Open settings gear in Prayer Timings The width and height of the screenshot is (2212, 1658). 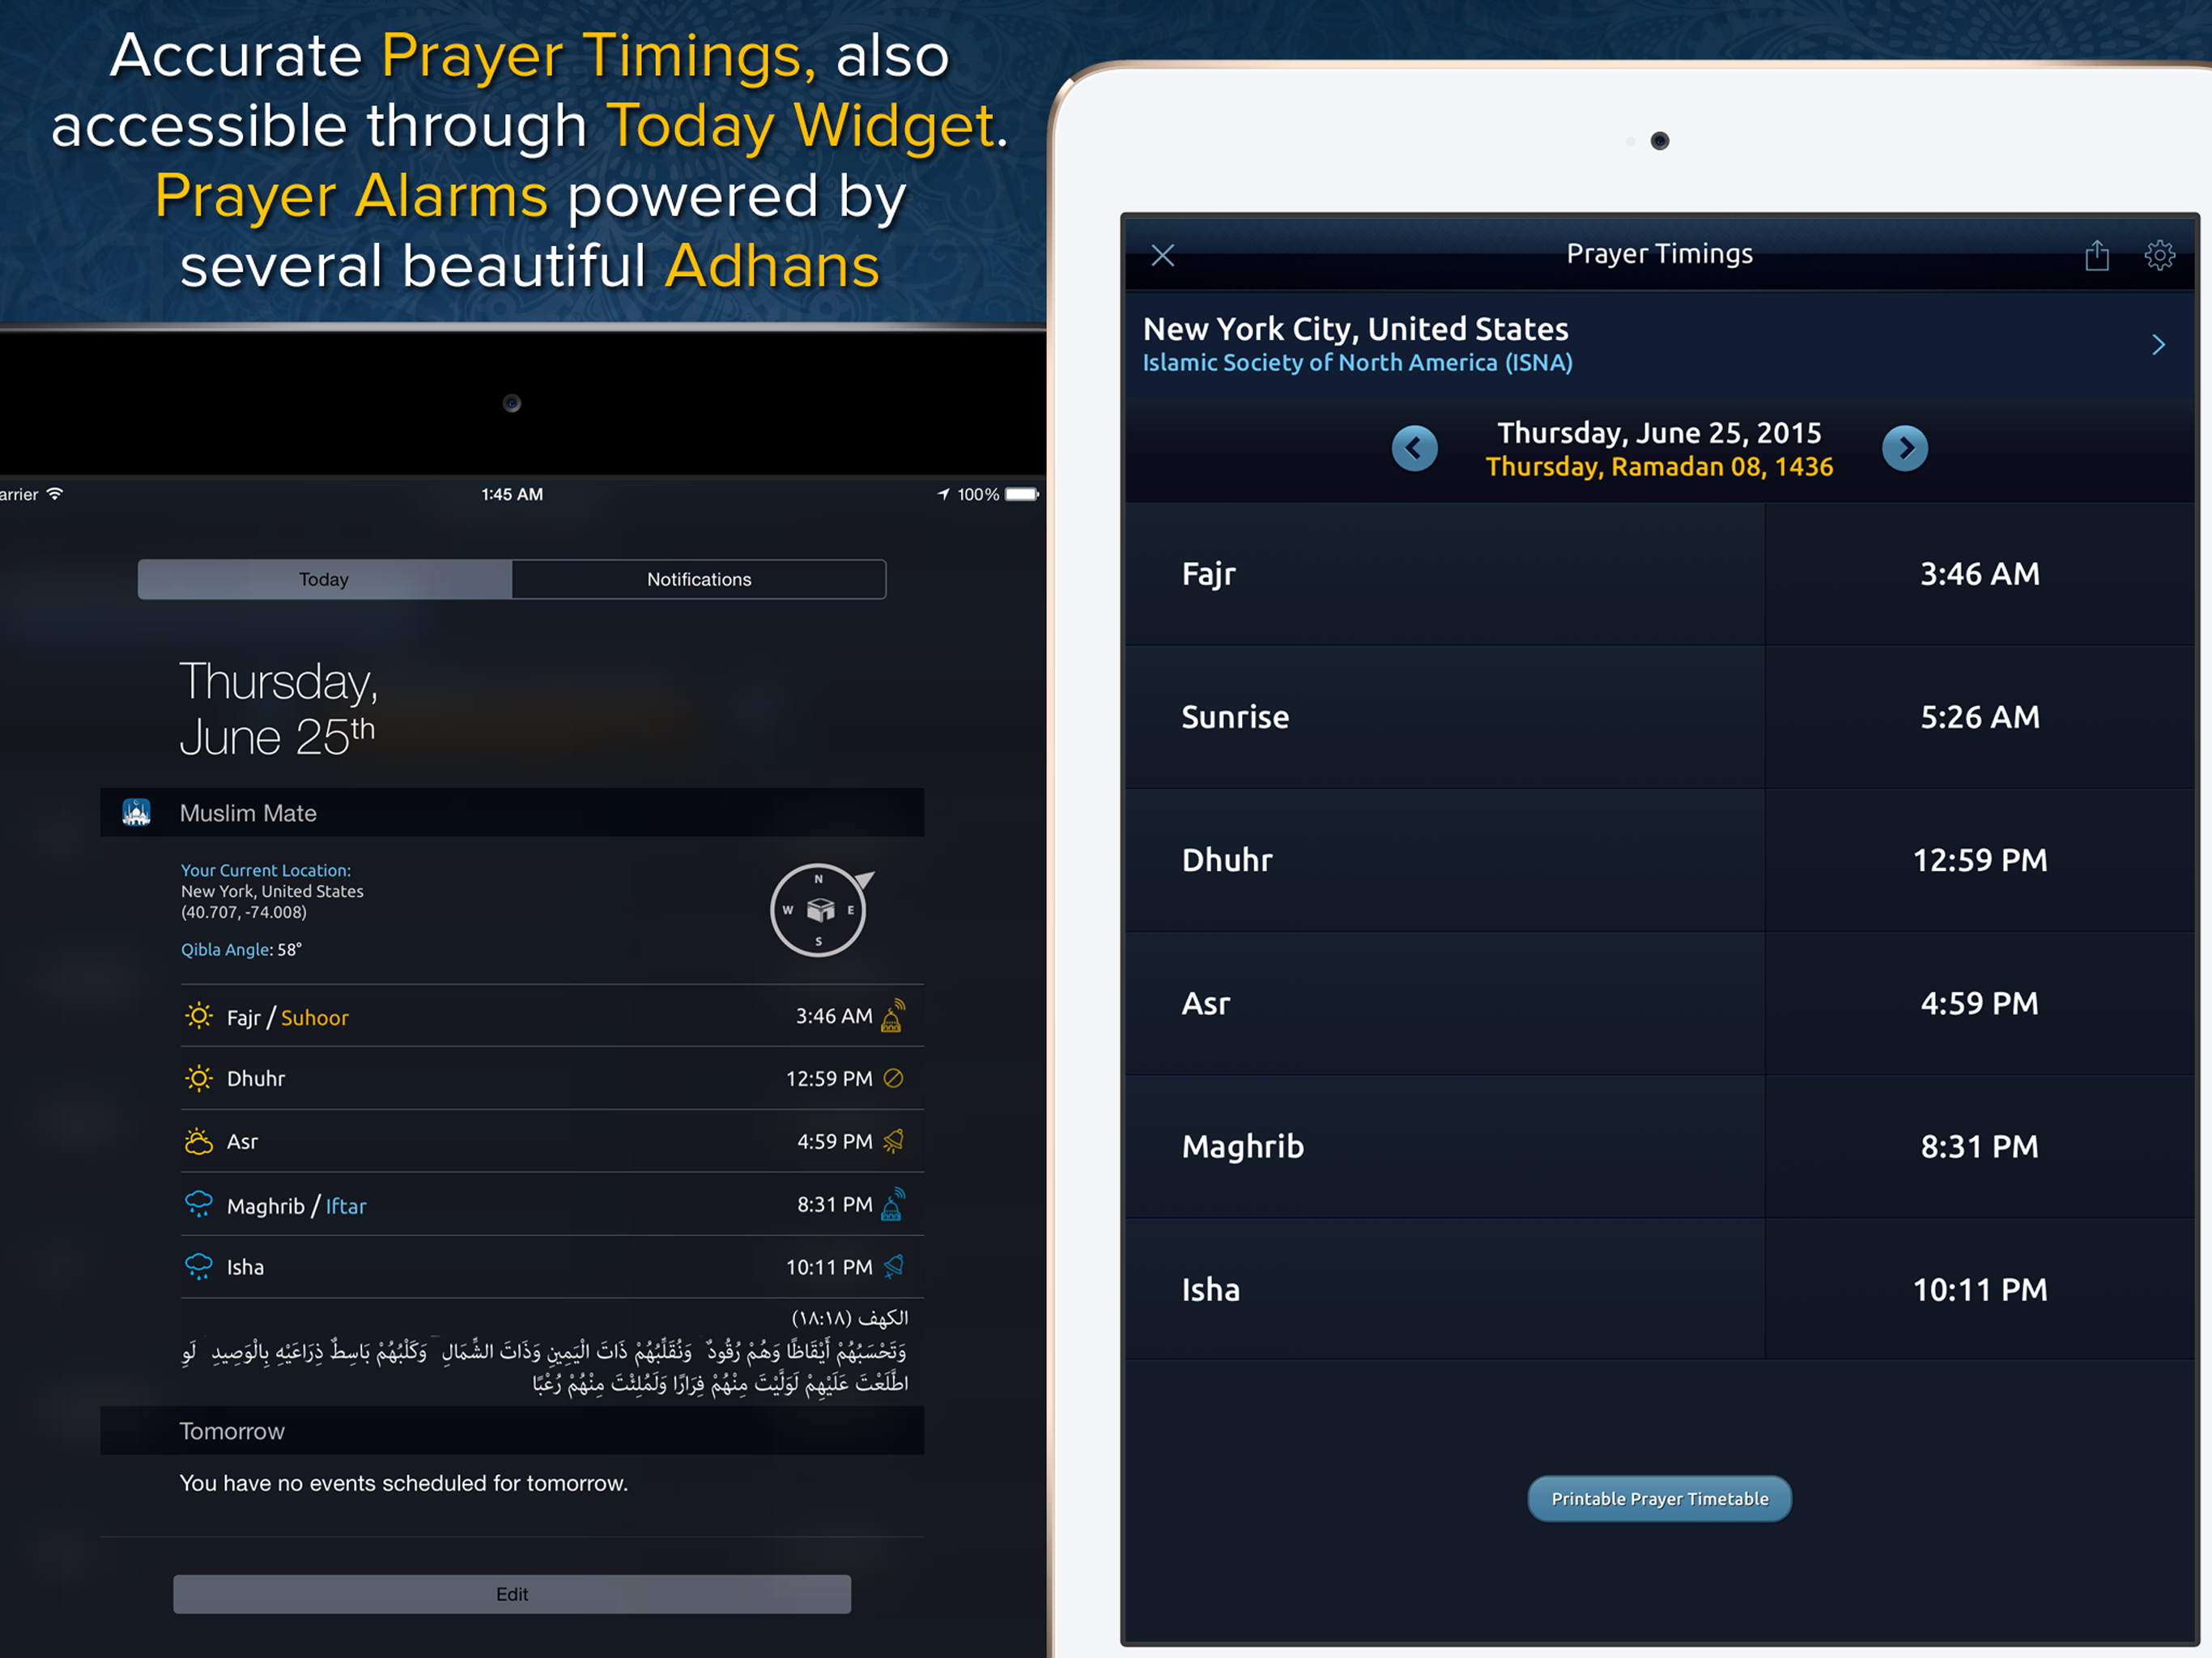[x=2159, y=255]
